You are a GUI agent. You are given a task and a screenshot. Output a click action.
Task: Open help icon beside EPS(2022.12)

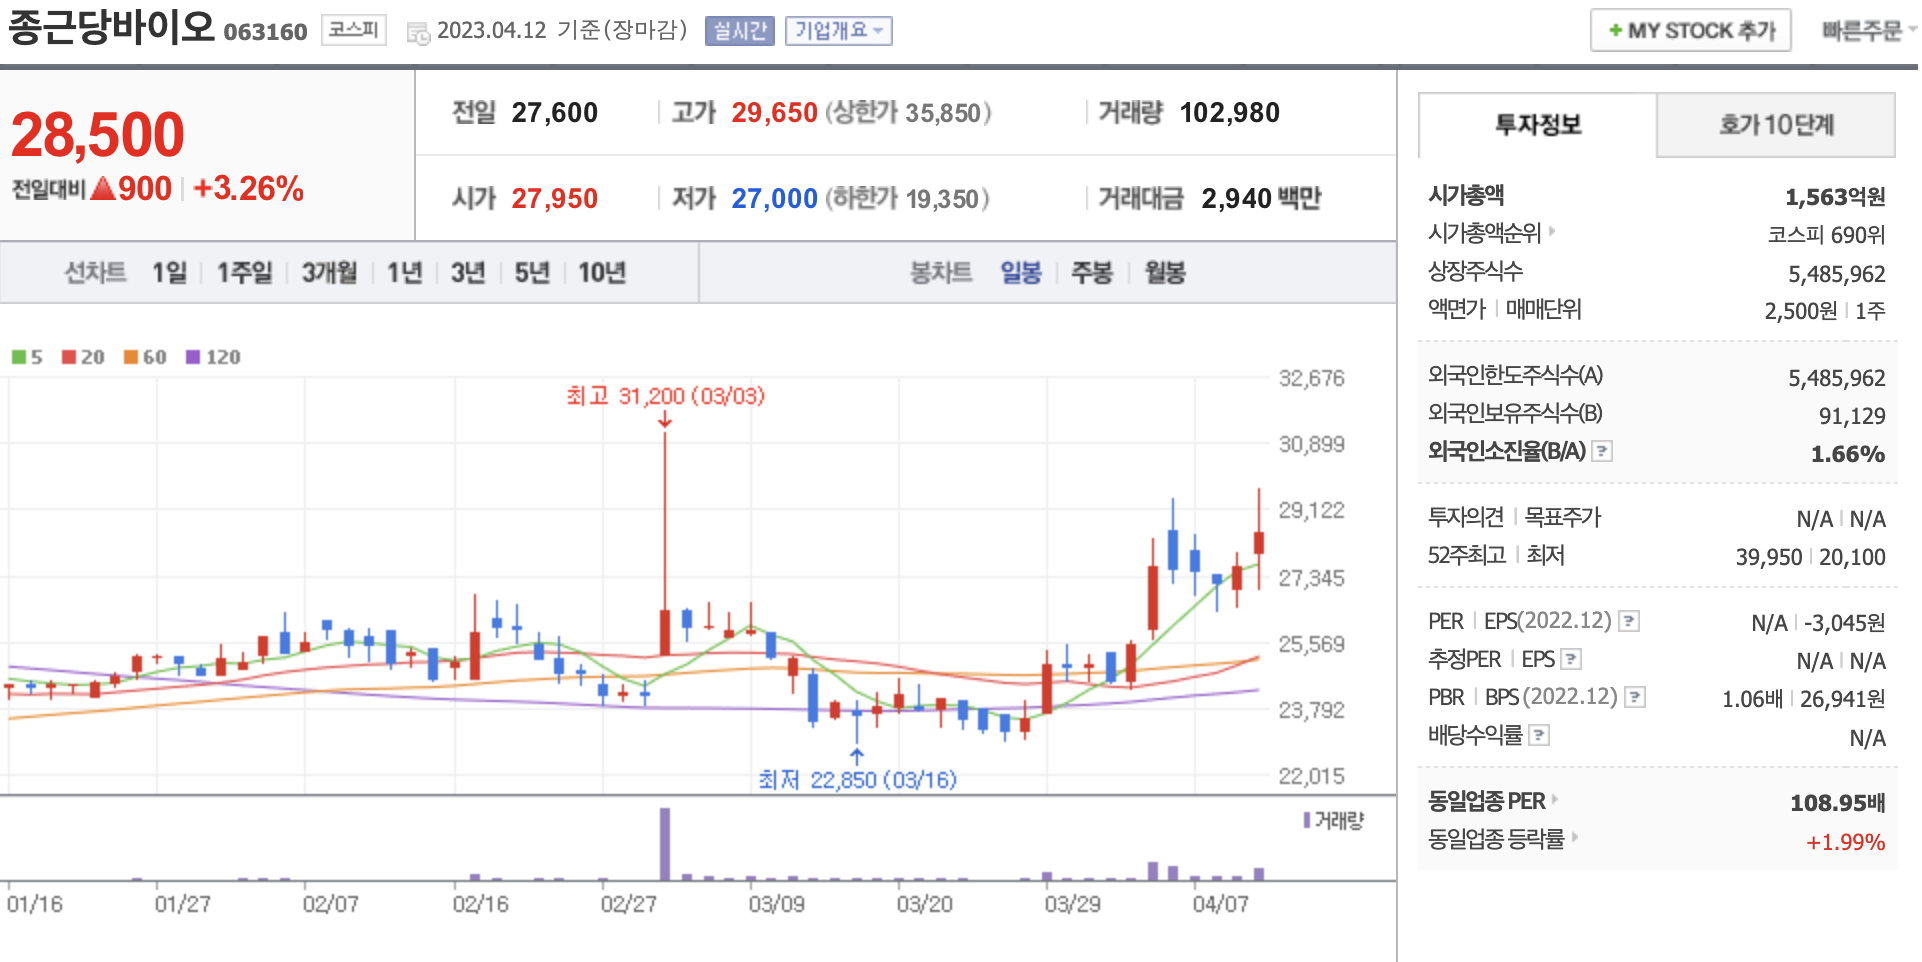(1629, 621)
